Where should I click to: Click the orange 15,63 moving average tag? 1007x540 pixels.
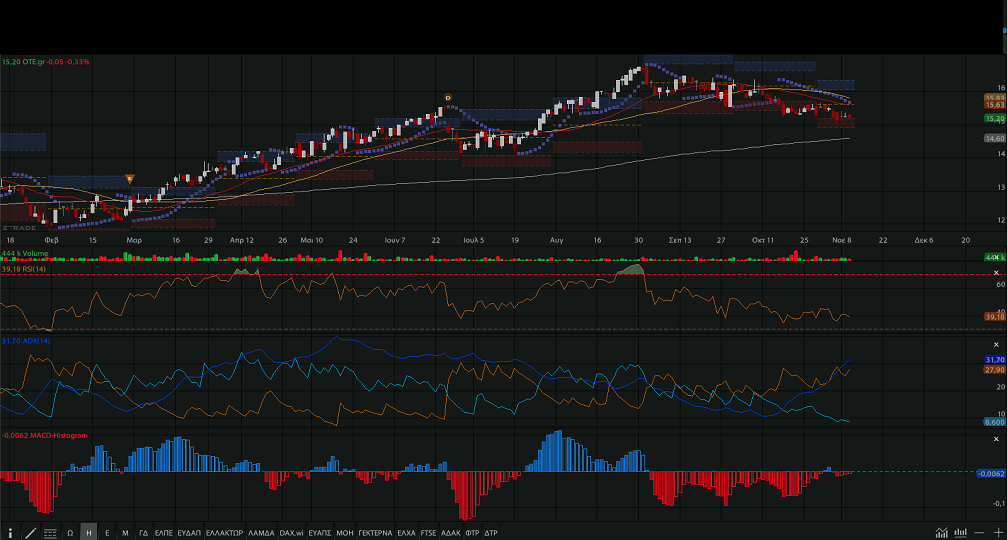click(995, 105)
